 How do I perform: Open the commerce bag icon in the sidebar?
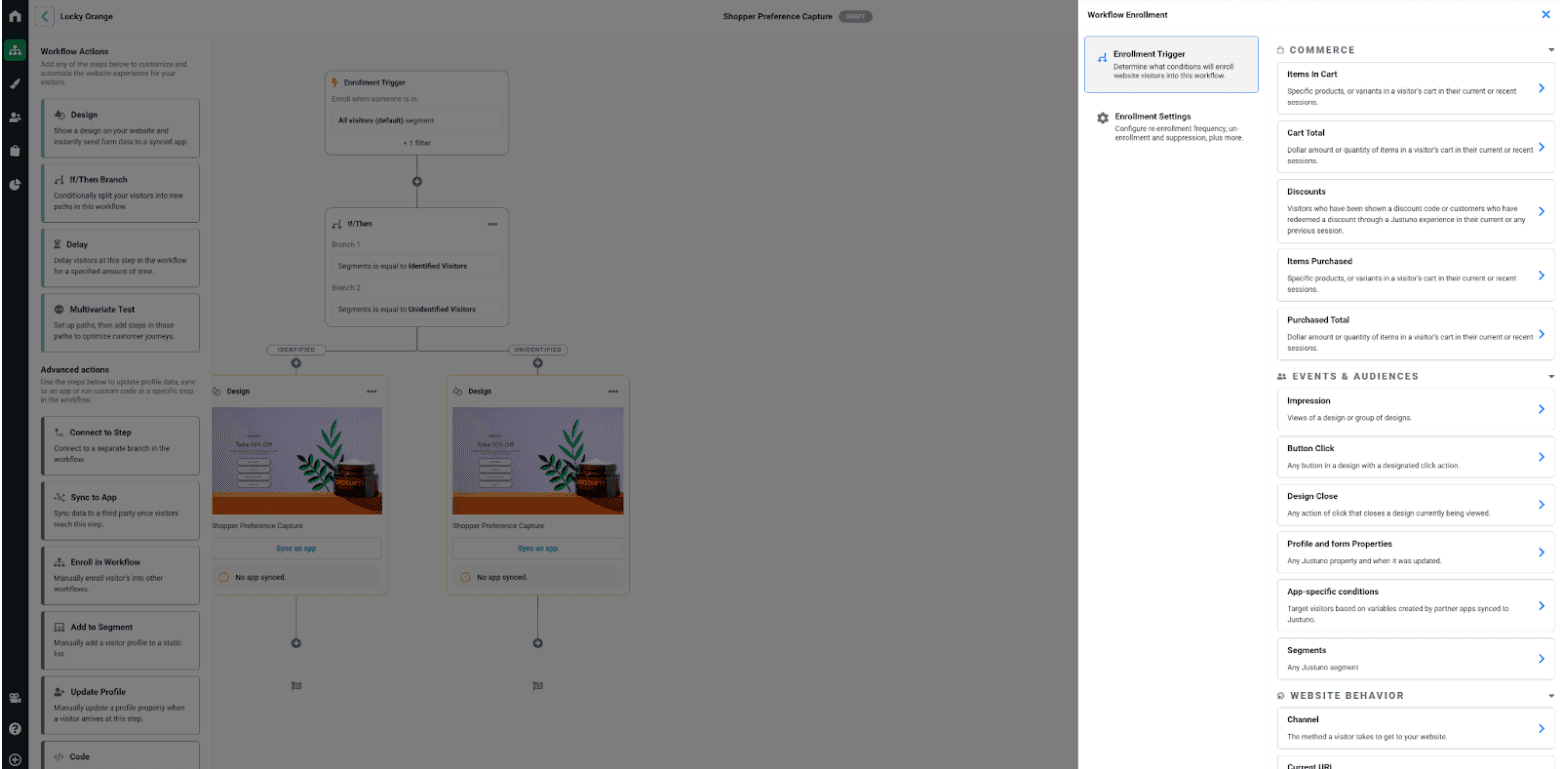[14, 151]
